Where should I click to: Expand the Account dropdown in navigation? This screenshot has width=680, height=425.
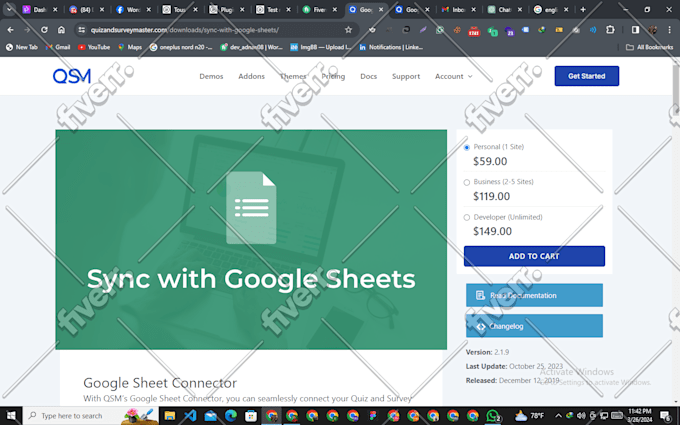tap(454, 76)
